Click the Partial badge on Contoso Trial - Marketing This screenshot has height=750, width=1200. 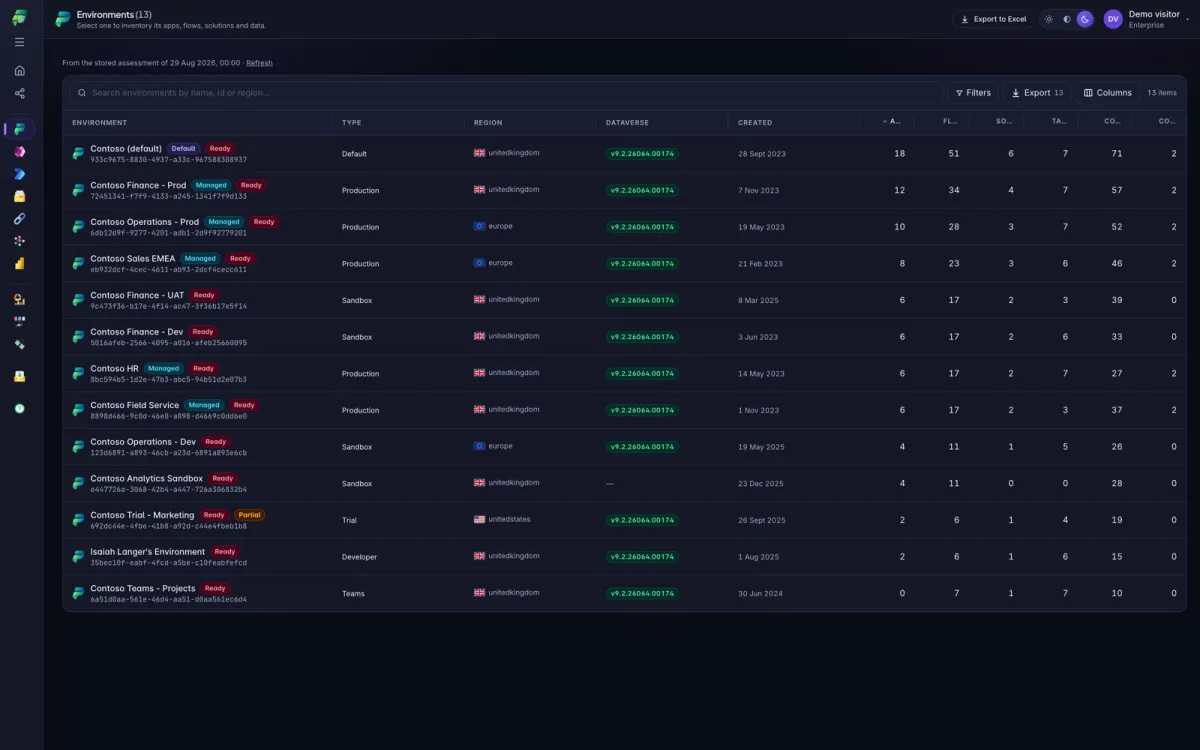point(250,515)
